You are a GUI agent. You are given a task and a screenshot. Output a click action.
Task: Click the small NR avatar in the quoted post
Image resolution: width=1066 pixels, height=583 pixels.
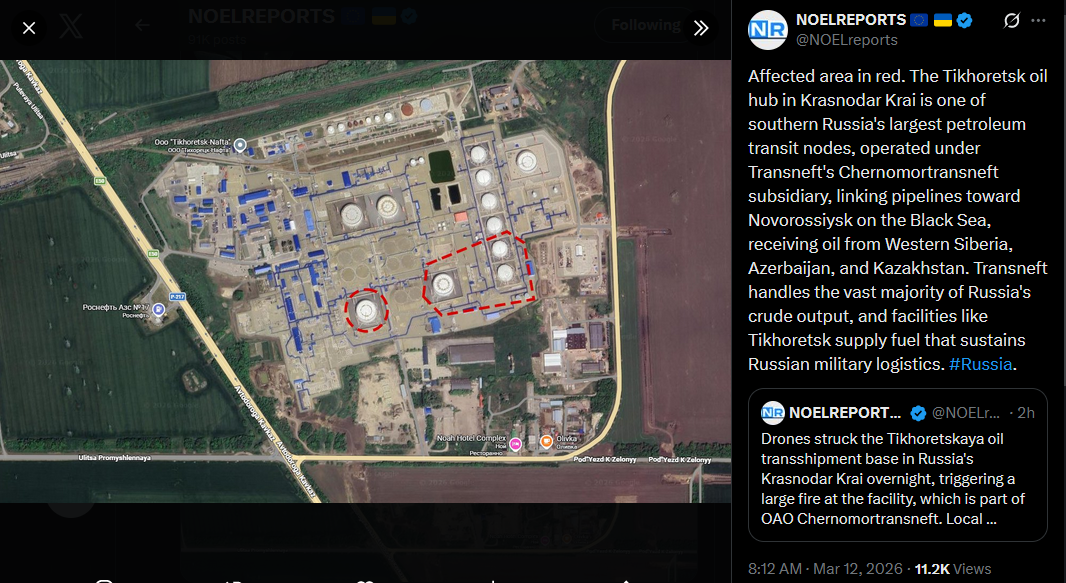[x=772, y=412]
